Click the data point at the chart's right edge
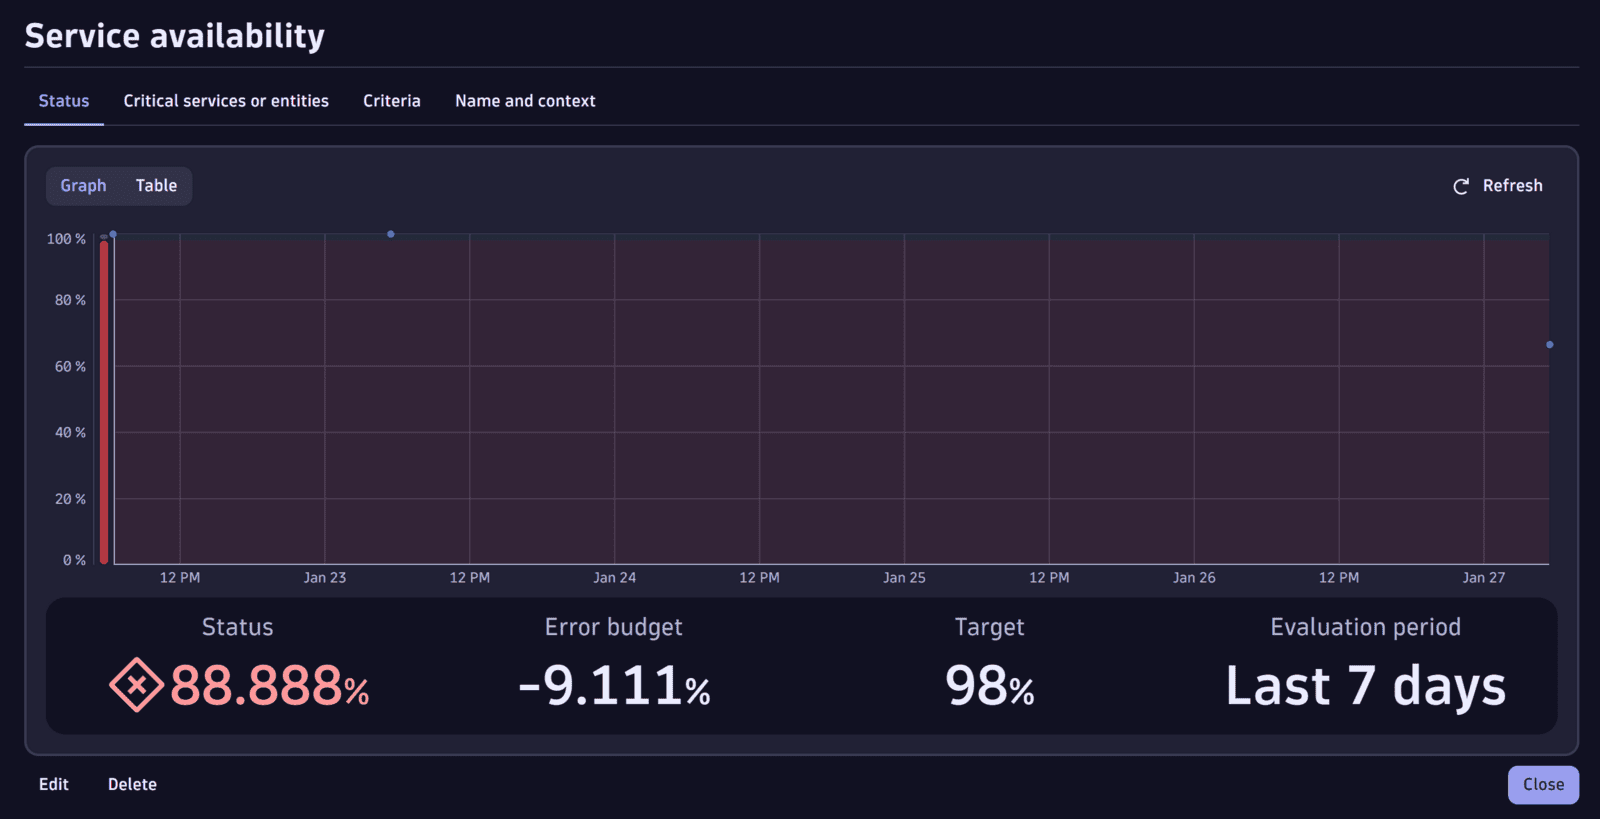Image resolution: width=1600 pixels, height=819 pixels. (1549, 345)
